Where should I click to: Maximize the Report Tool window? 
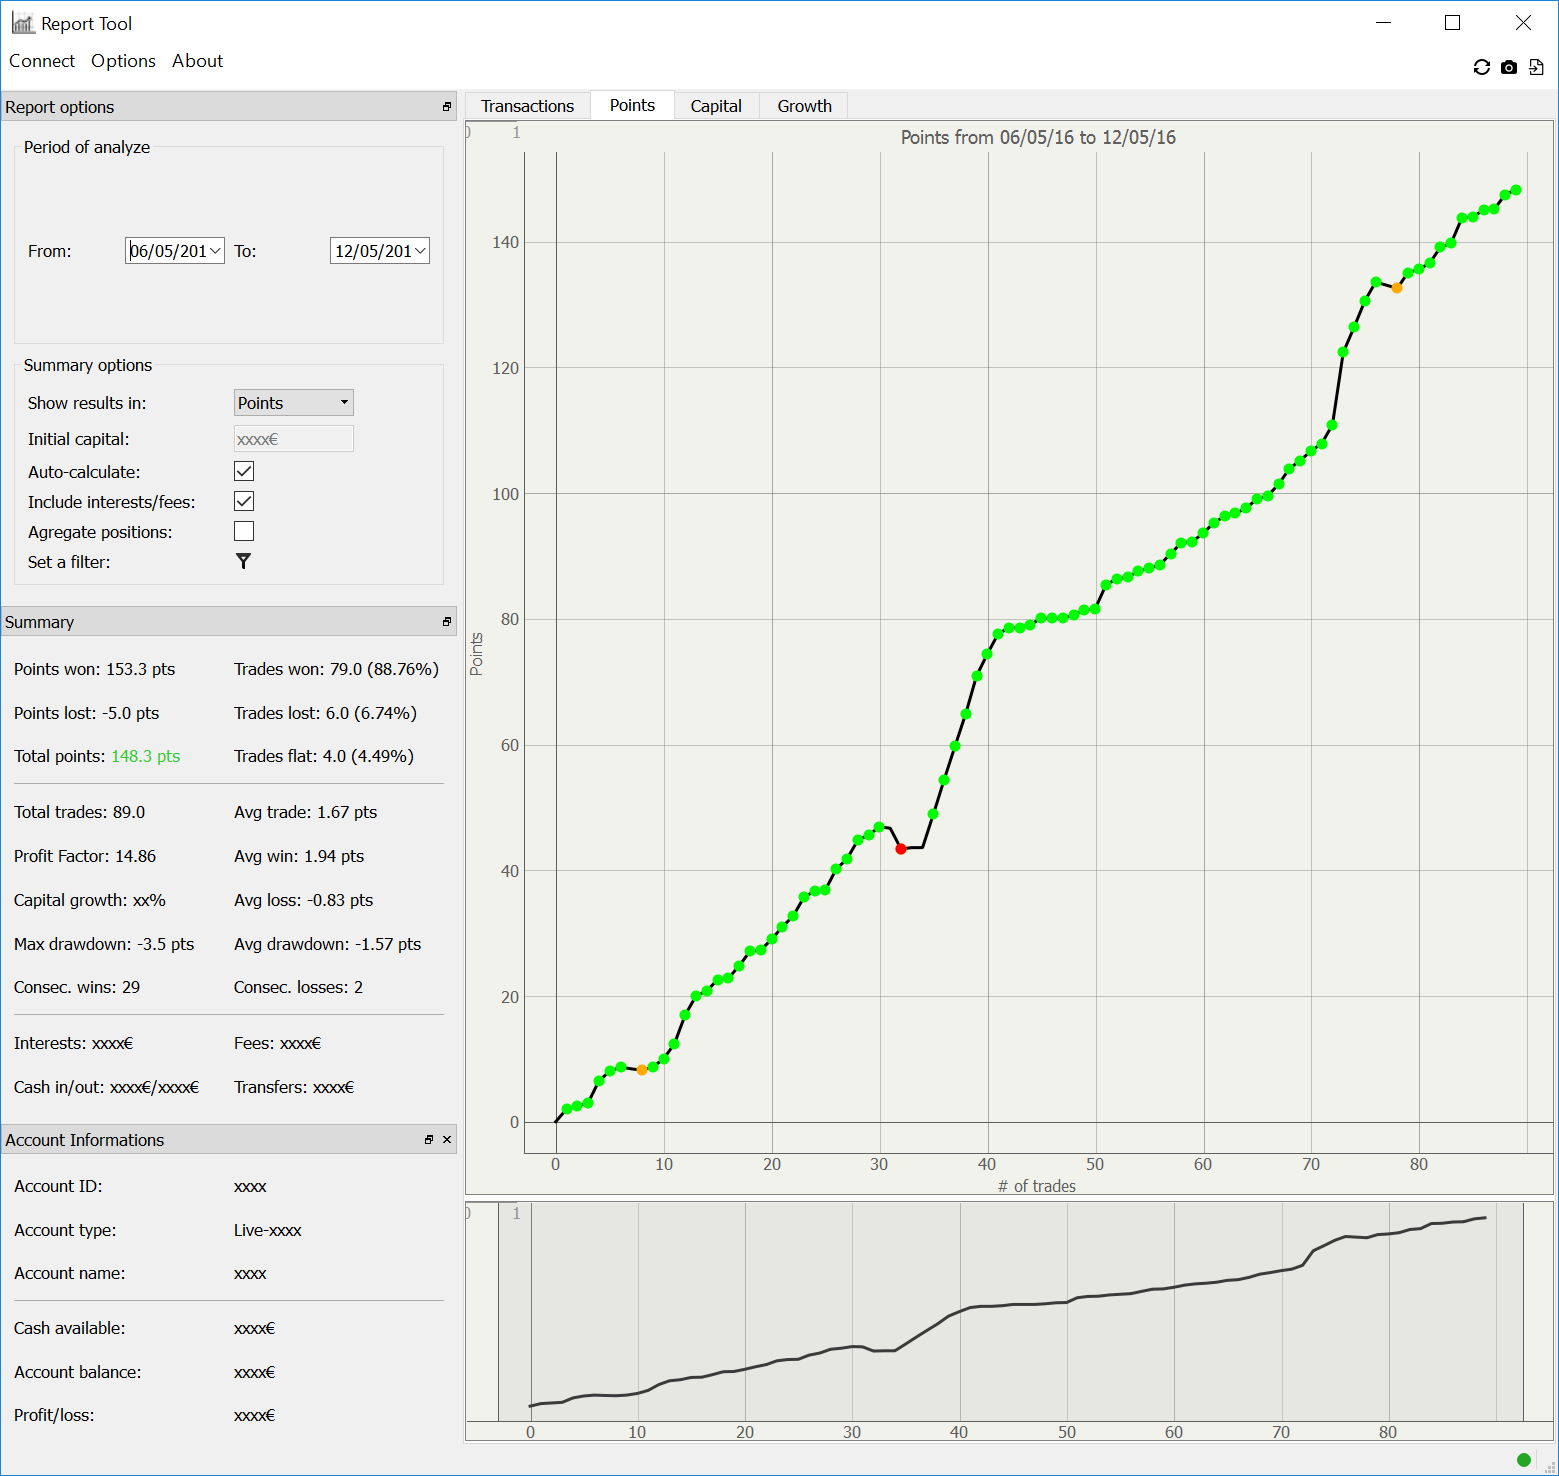[1453, 23]
